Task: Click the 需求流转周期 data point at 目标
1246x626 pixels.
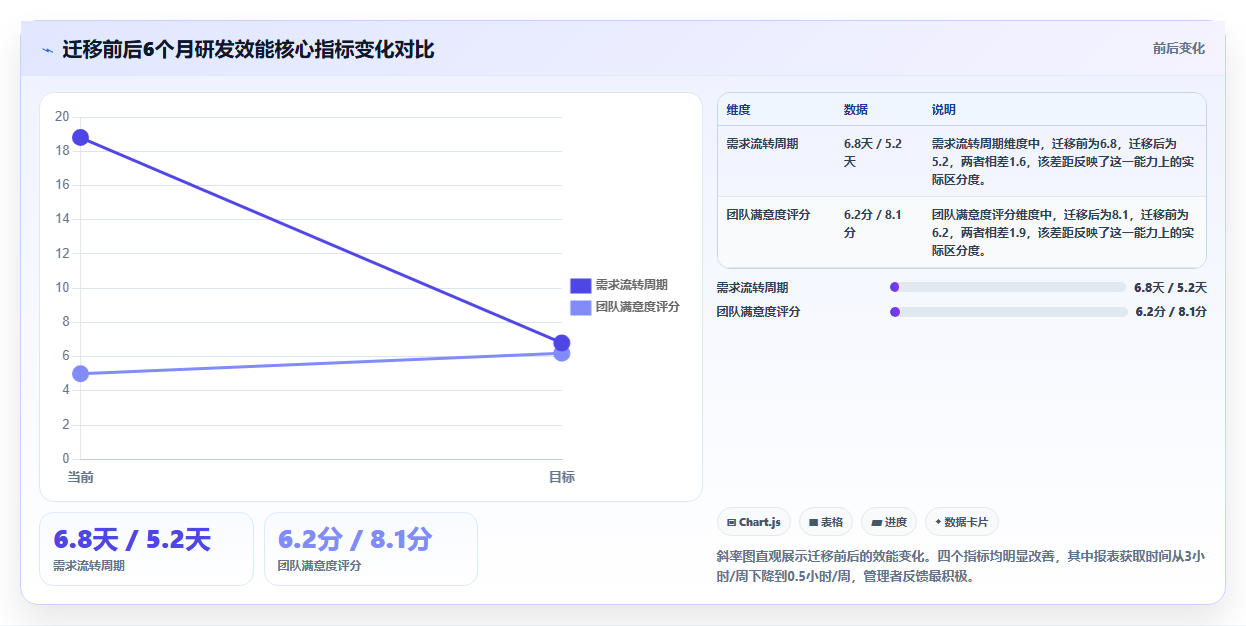Action: 562,343
